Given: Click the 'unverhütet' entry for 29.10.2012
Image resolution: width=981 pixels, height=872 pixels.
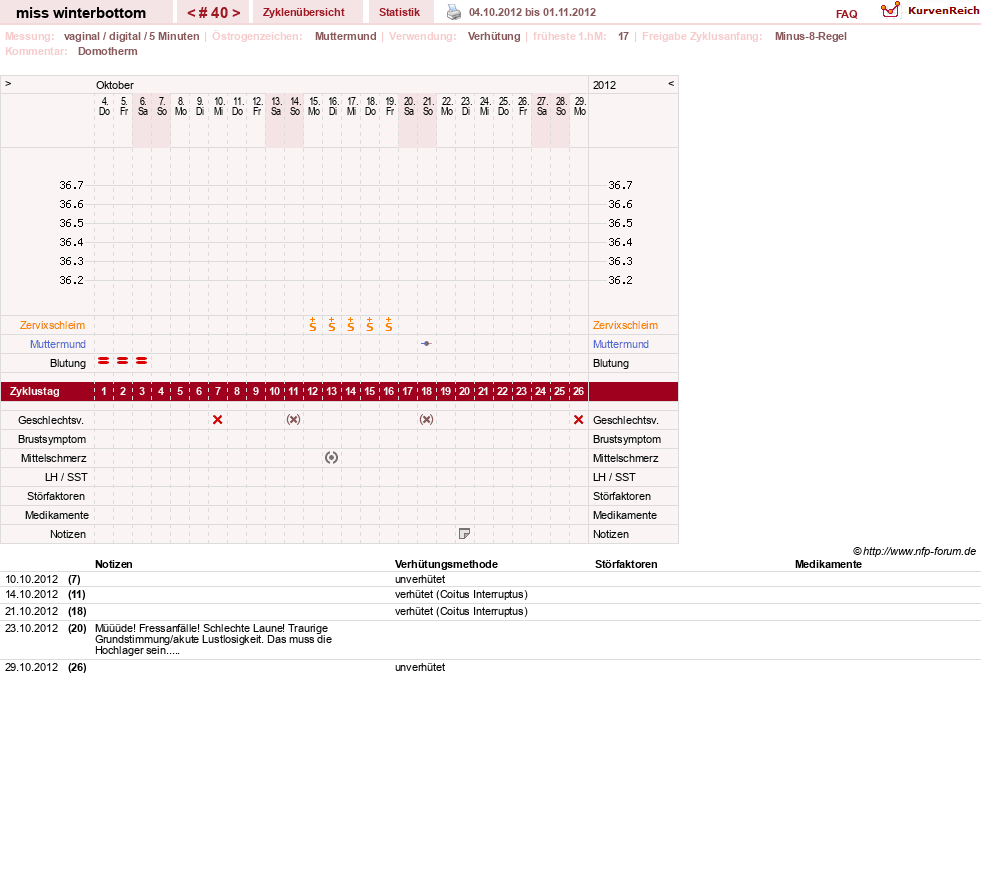Looking at the screenshot, I should point(420,667).
